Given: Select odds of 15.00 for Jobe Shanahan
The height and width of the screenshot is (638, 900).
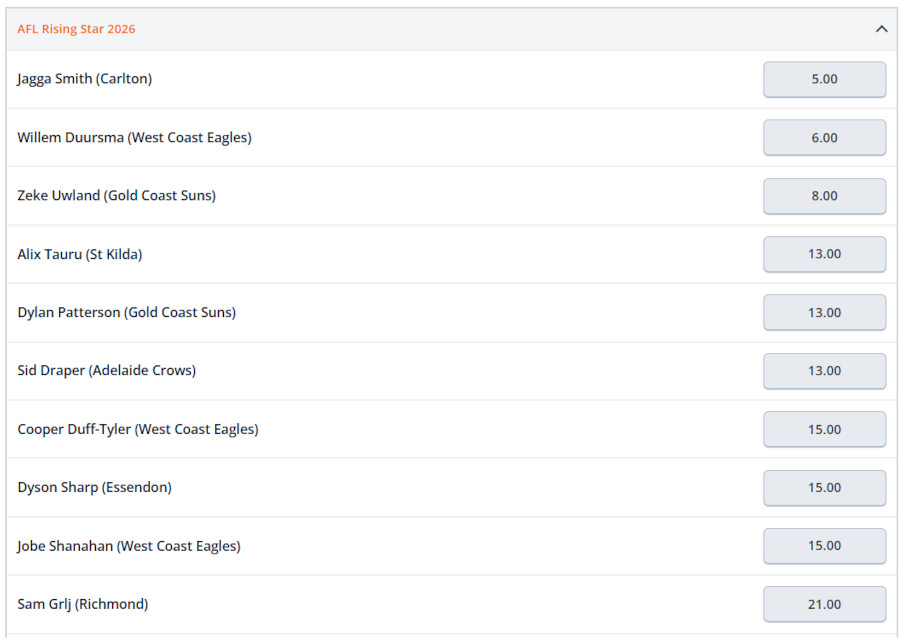Looking at the screenshot, I should pos(824,546).
